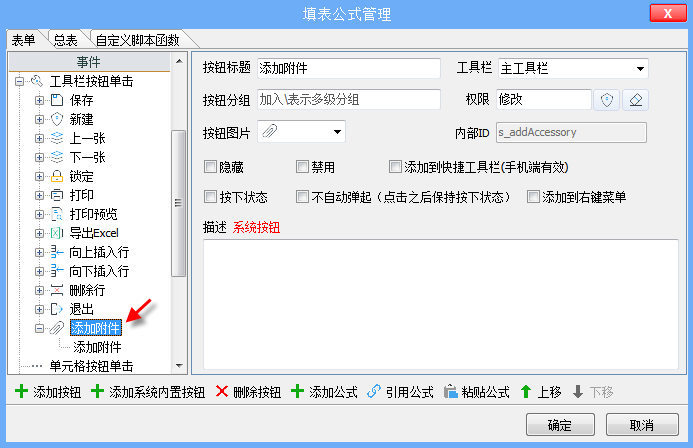Toggle the 按下状态 checkbox
The image size is (693, 448).
[x=210, y=197]
